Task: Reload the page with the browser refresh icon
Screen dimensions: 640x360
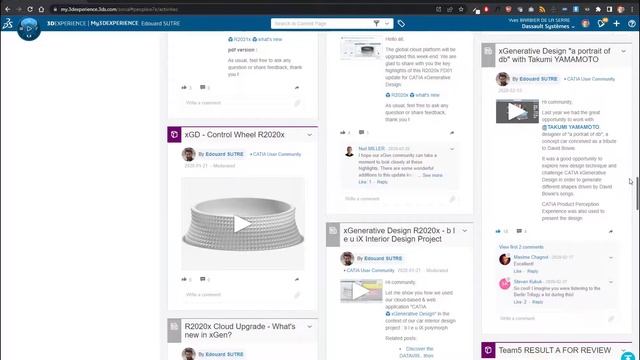Action: [30, 9]
